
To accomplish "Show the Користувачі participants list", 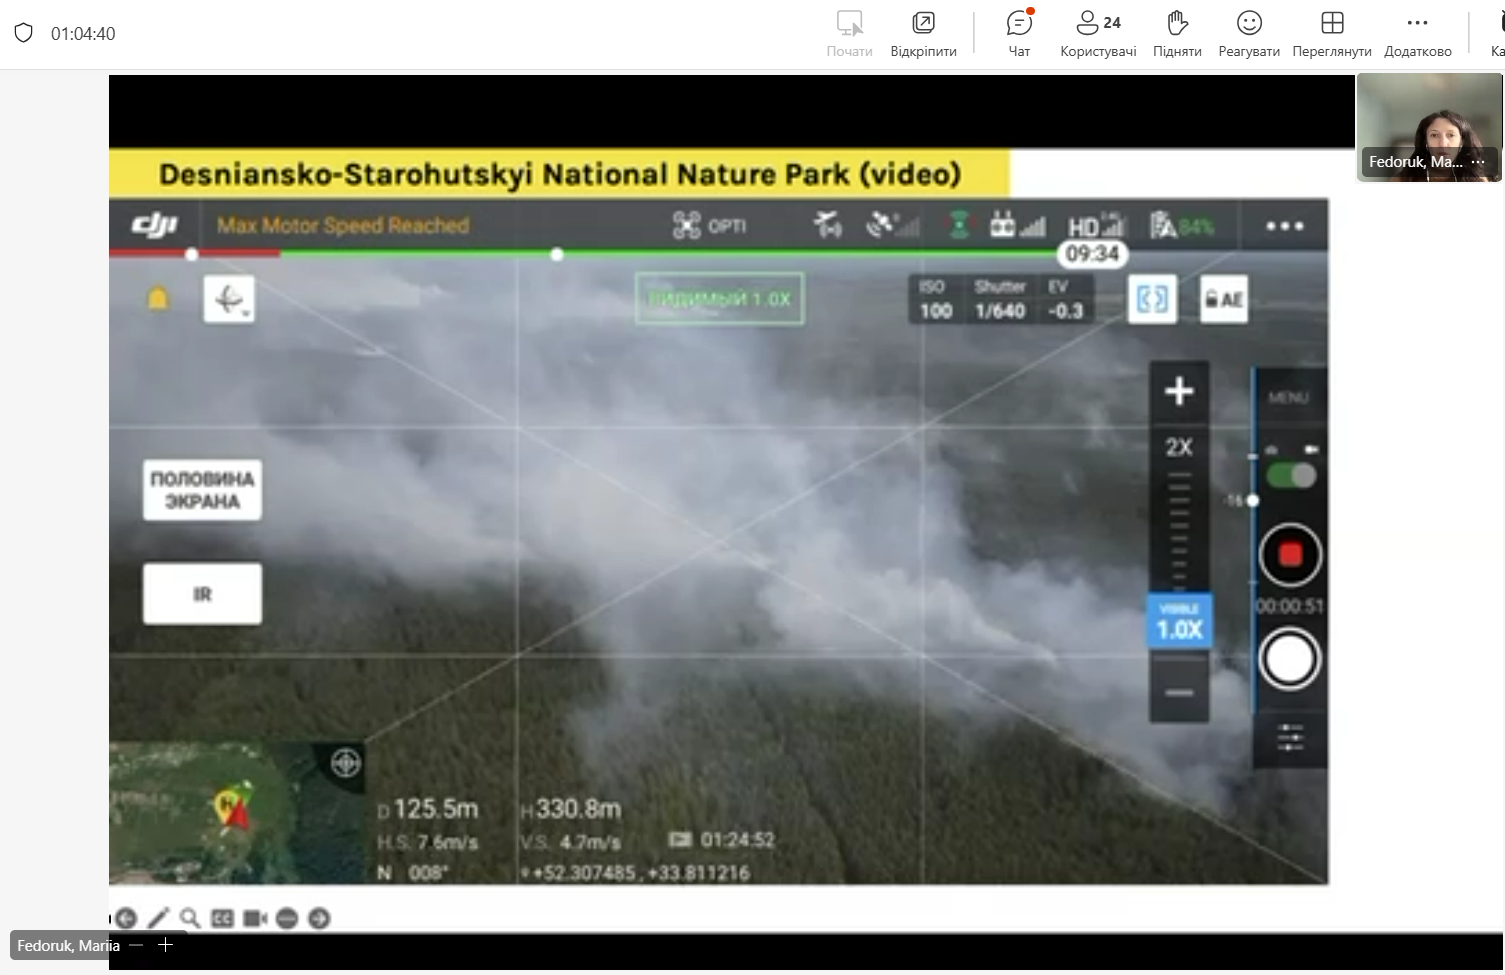I will pyautogui.click(x=1098, y=33).
